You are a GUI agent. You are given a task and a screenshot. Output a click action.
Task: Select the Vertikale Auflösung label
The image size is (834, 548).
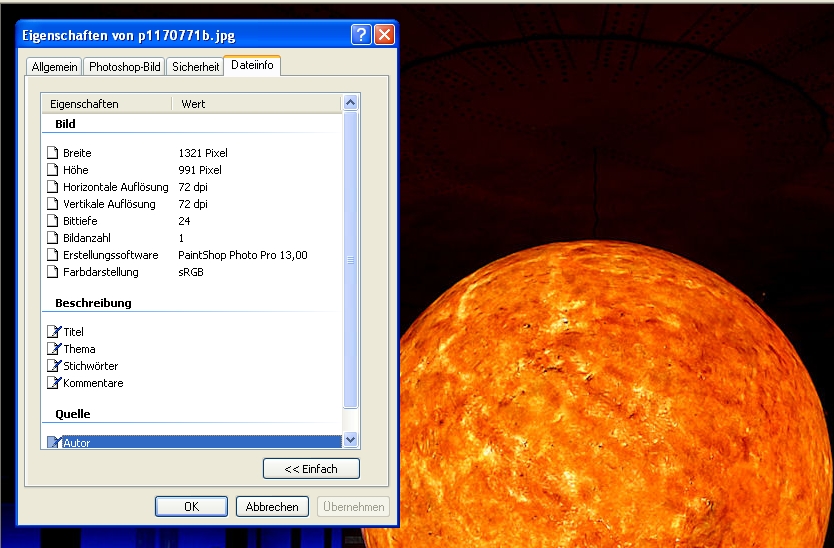coord(109,204)
